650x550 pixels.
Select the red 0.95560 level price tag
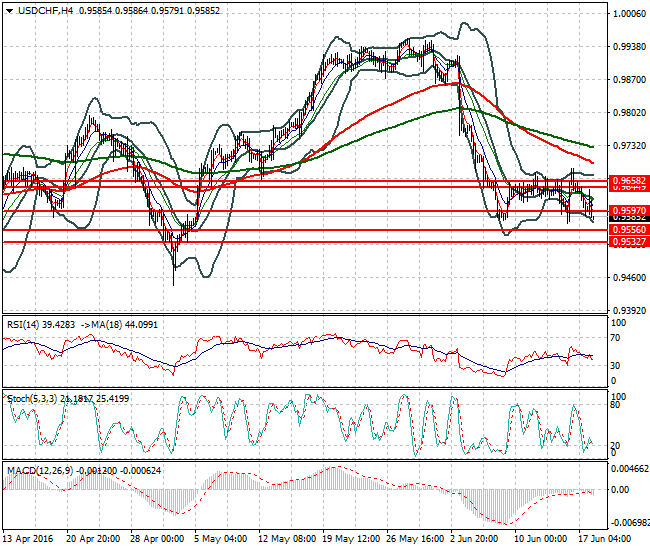629,230
